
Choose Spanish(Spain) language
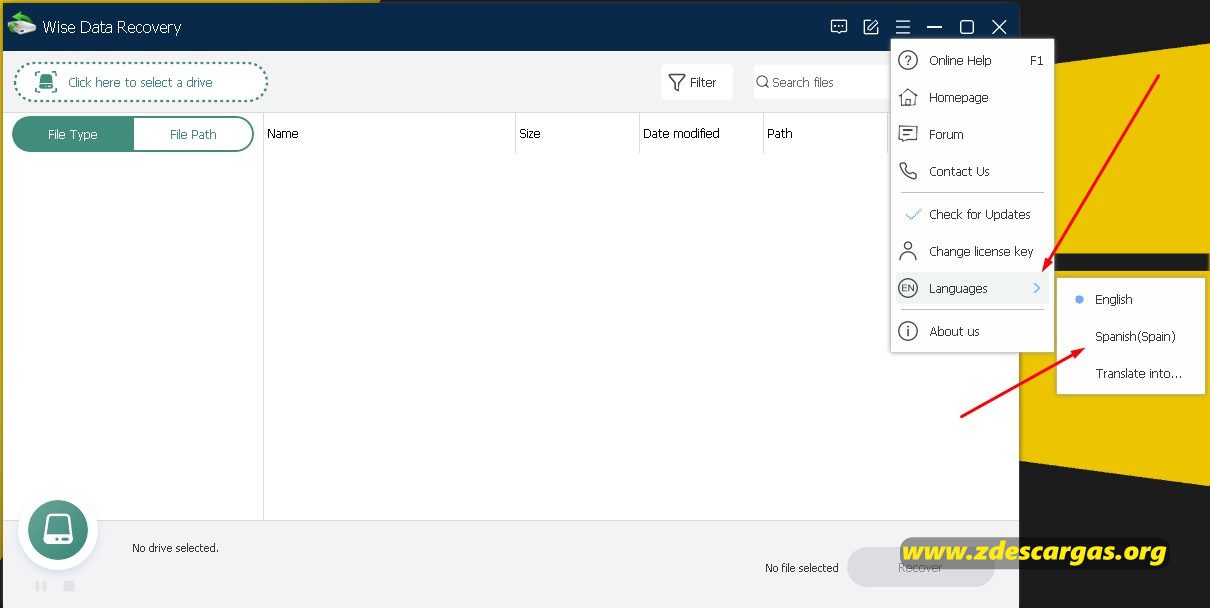(1131, 336)
